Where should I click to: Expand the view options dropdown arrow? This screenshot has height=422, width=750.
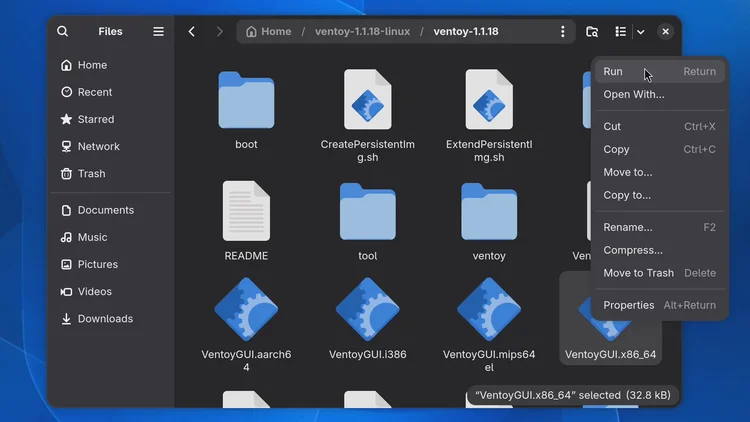point(640,32)
